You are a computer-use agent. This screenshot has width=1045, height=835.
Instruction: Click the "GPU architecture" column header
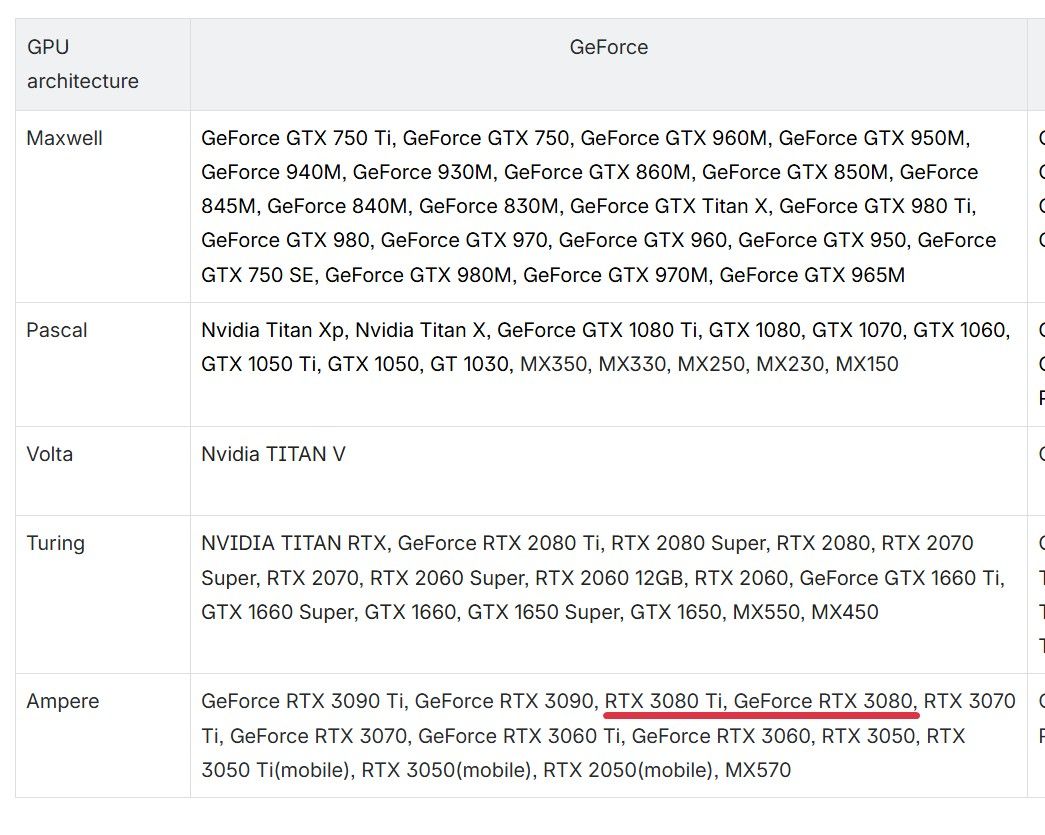point(82,64)
